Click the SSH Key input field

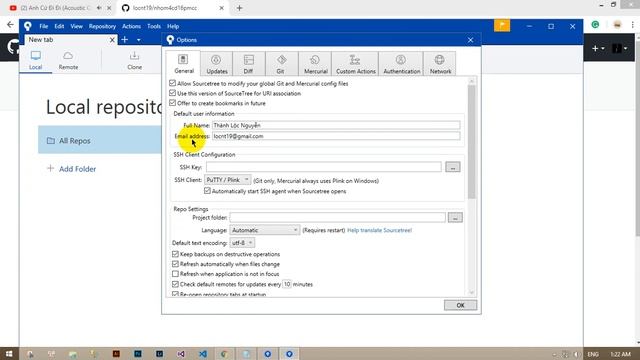(323, 167)
